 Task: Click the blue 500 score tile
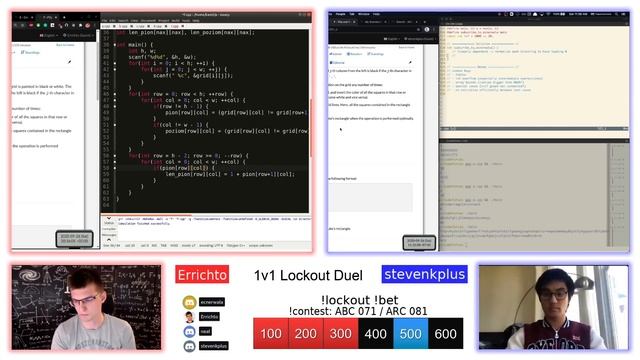(x=411, y=333)
